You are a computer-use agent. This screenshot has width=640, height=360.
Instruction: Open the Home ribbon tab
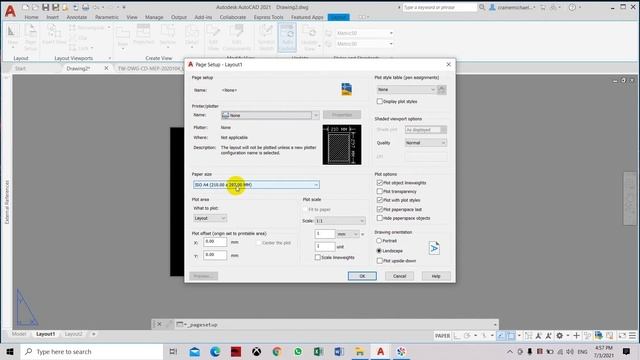click(31, 17)
